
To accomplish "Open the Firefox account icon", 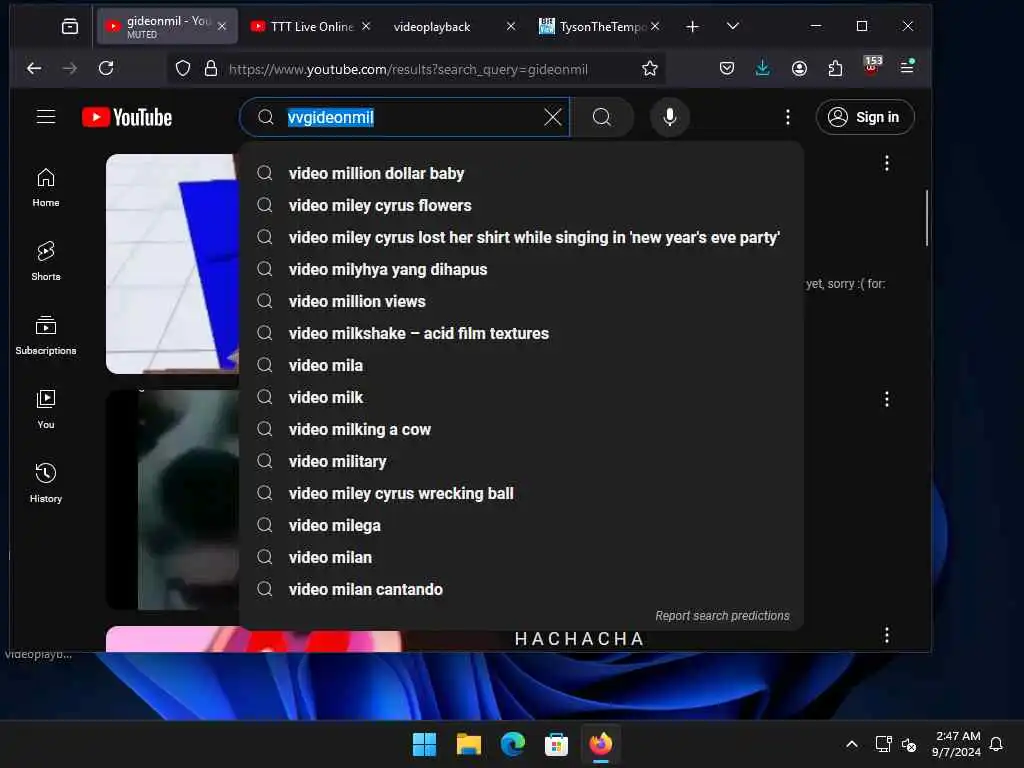I will tap(799, 69).
